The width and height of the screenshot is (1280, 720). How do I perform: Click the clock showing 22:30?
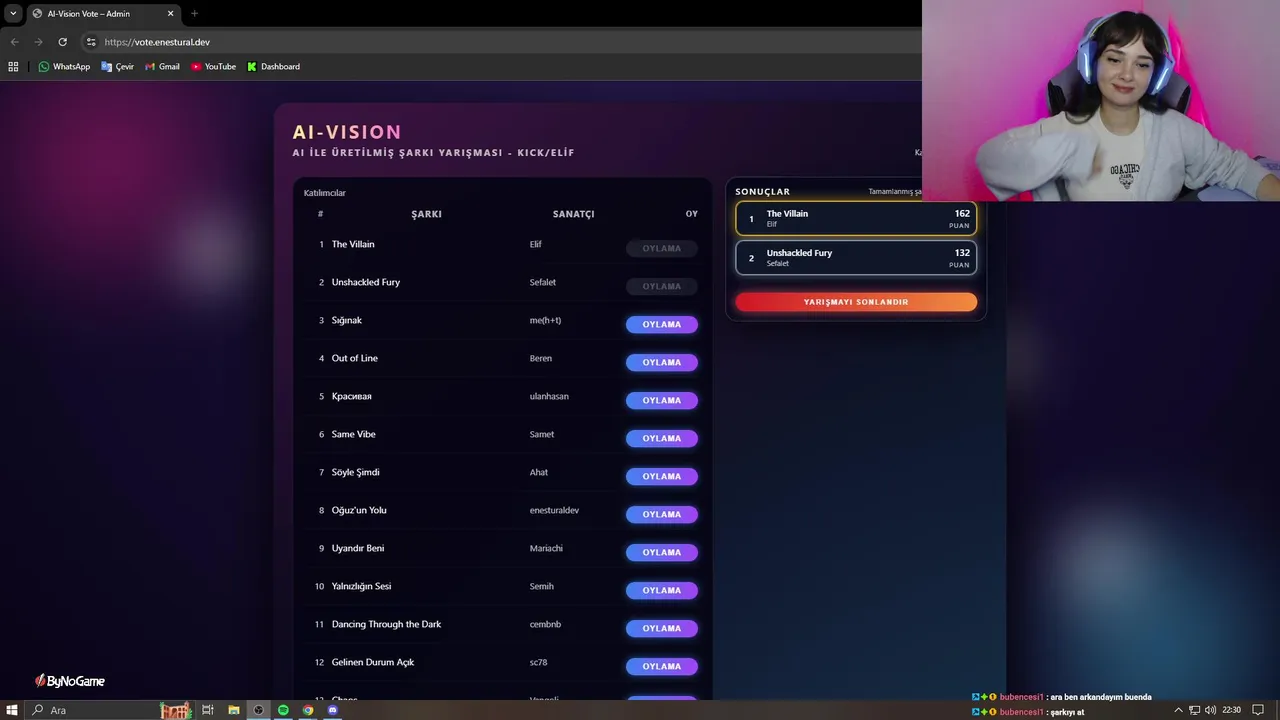tap(1231, 710)
